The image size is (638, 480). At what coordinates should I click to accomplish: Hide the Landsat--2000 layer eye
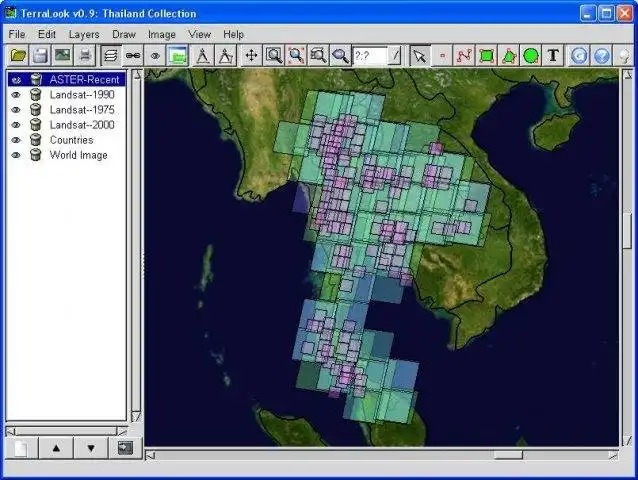pos(16,125)
